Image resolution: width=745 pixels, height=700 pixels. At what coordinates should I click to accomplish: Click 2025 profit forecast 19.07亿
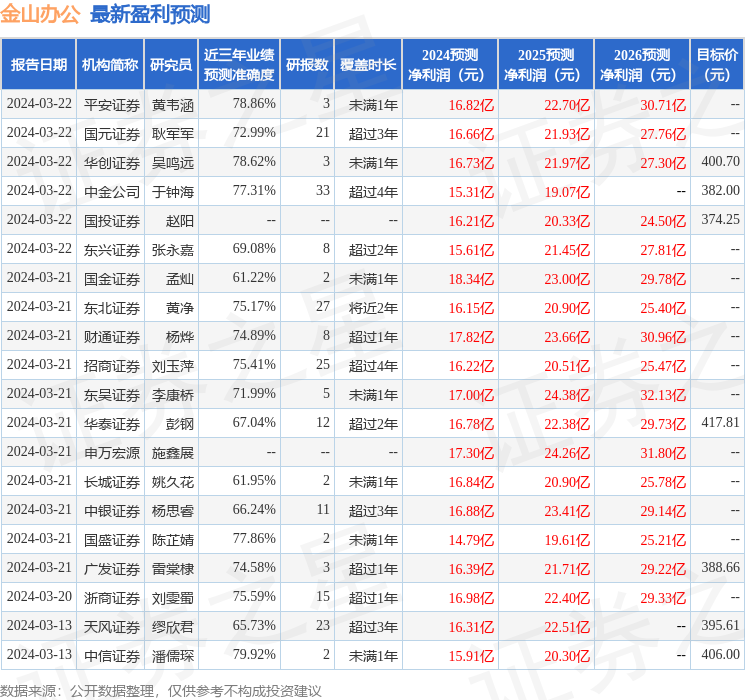tap(567, 192)
